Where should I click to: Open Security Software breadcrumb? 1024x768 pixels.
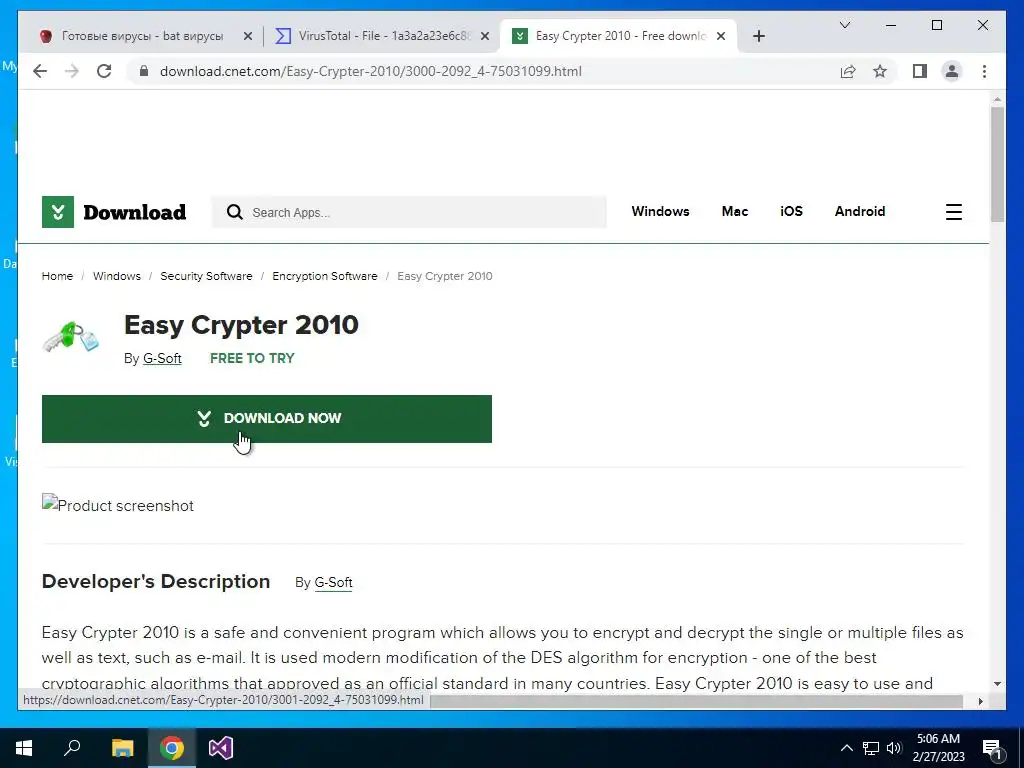(206, 276)
